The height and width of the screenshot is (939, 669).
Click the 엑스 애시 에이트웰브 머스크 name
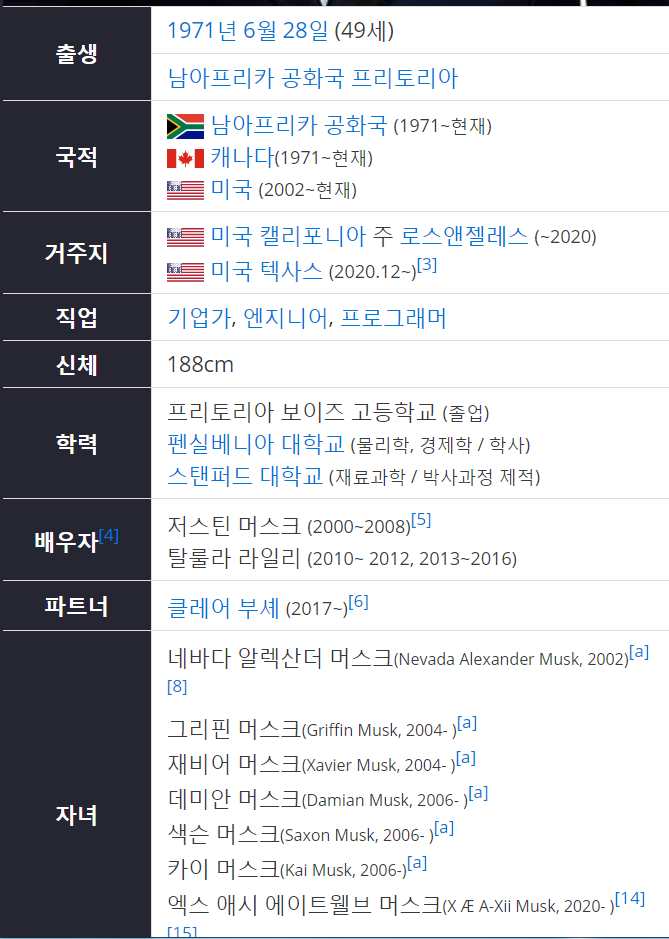[304, 904]
